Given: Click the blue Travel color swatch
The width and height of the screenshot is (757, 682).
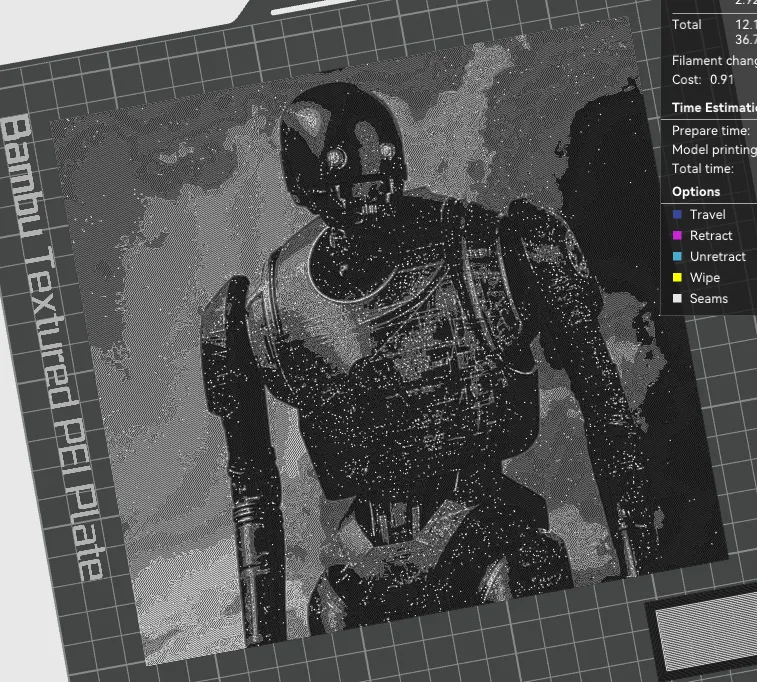Looking at the screenshot, I should coord(677,214).
